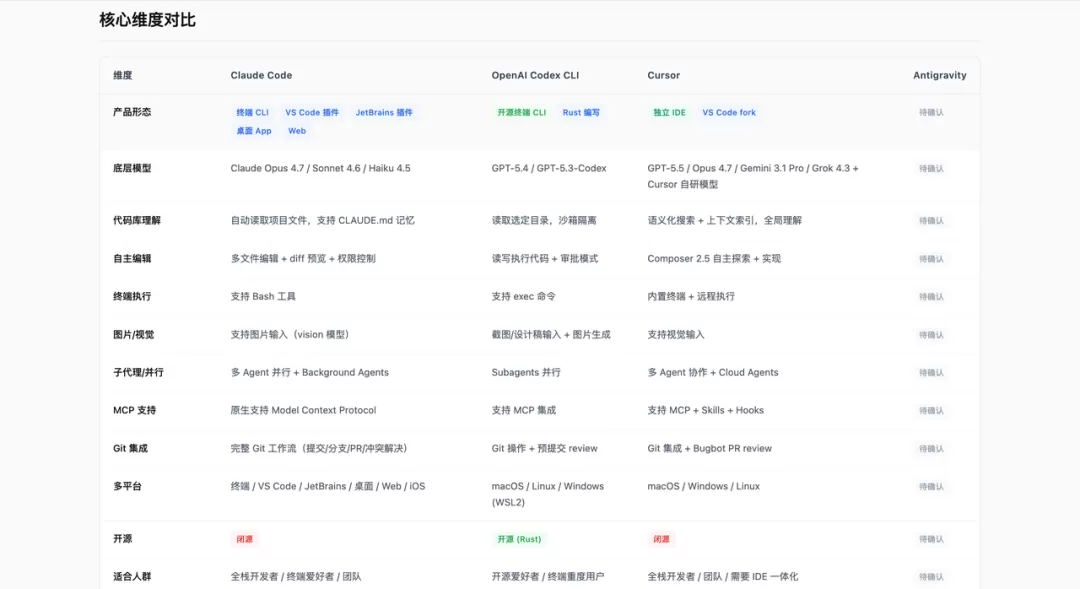Click the Claude Code column header
The image size is (1080, 589).
[261, 75]
